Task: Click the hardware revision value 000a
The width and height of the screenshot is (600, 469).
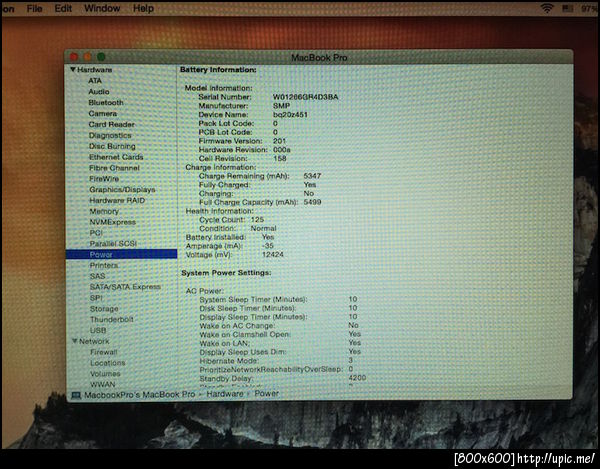Action: tap(282, 150)
